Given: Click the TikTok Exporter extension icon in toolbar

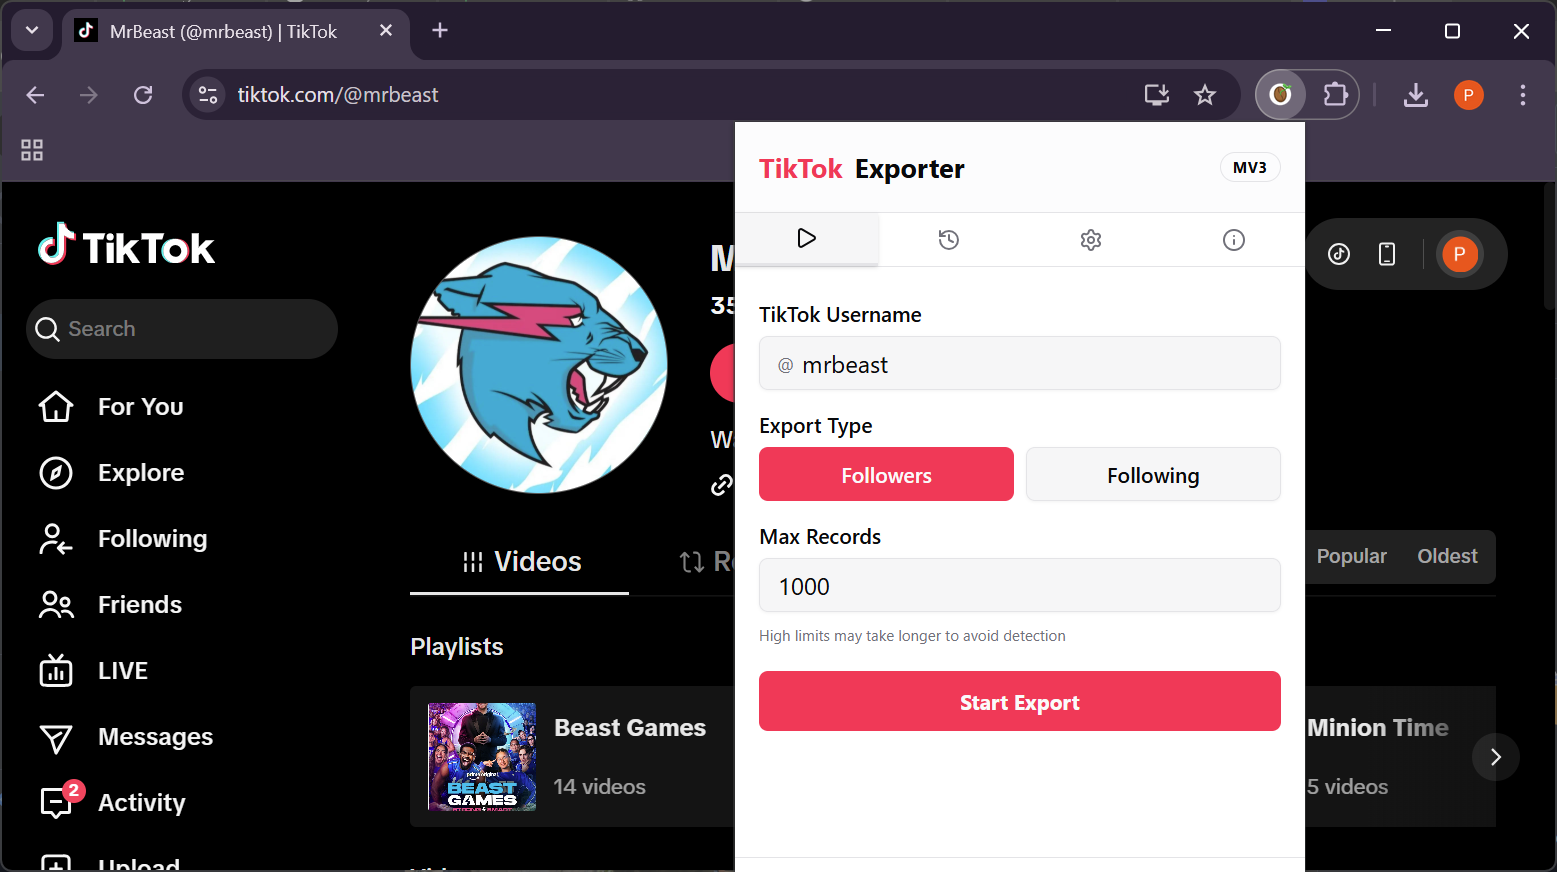Looking at the screenshot, I should (x=1281, y=95).
